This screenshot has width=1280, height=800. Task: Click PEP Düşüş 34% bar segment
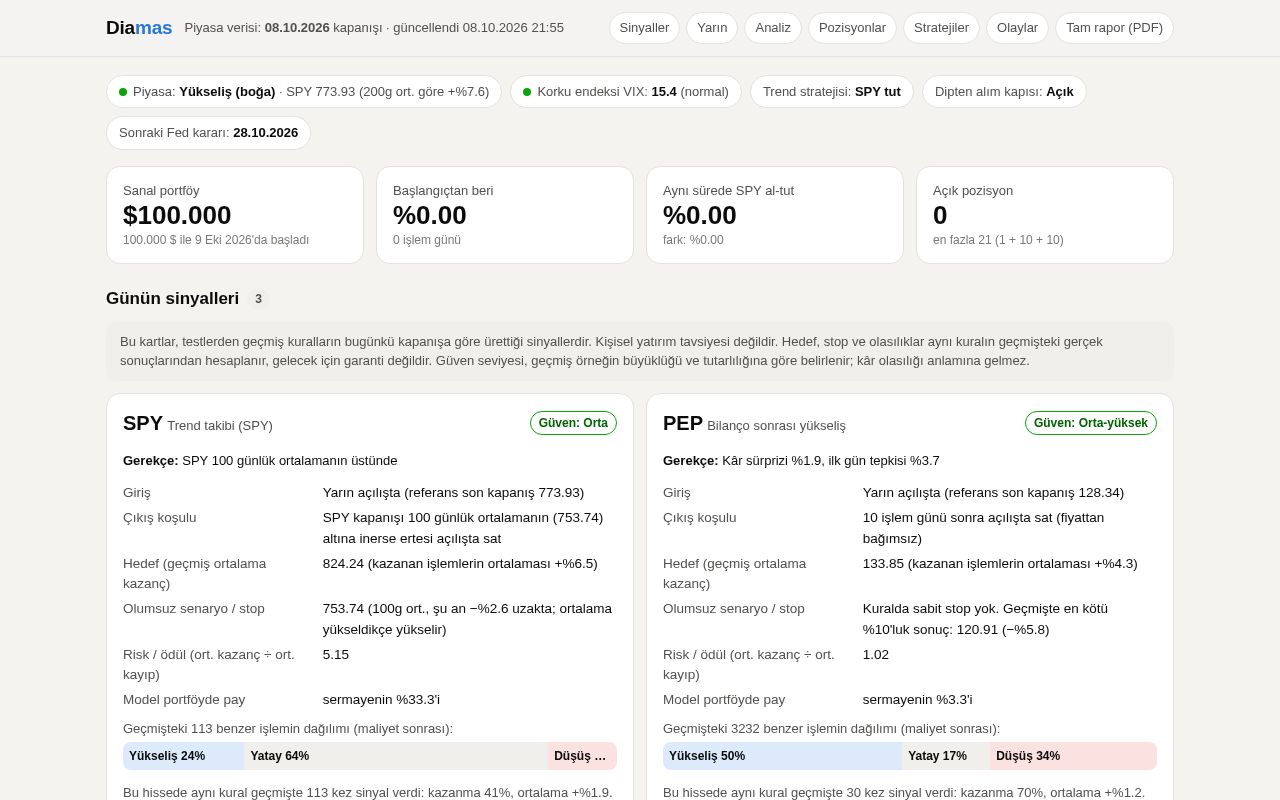pyautogui.click(x=1073, y=756)
